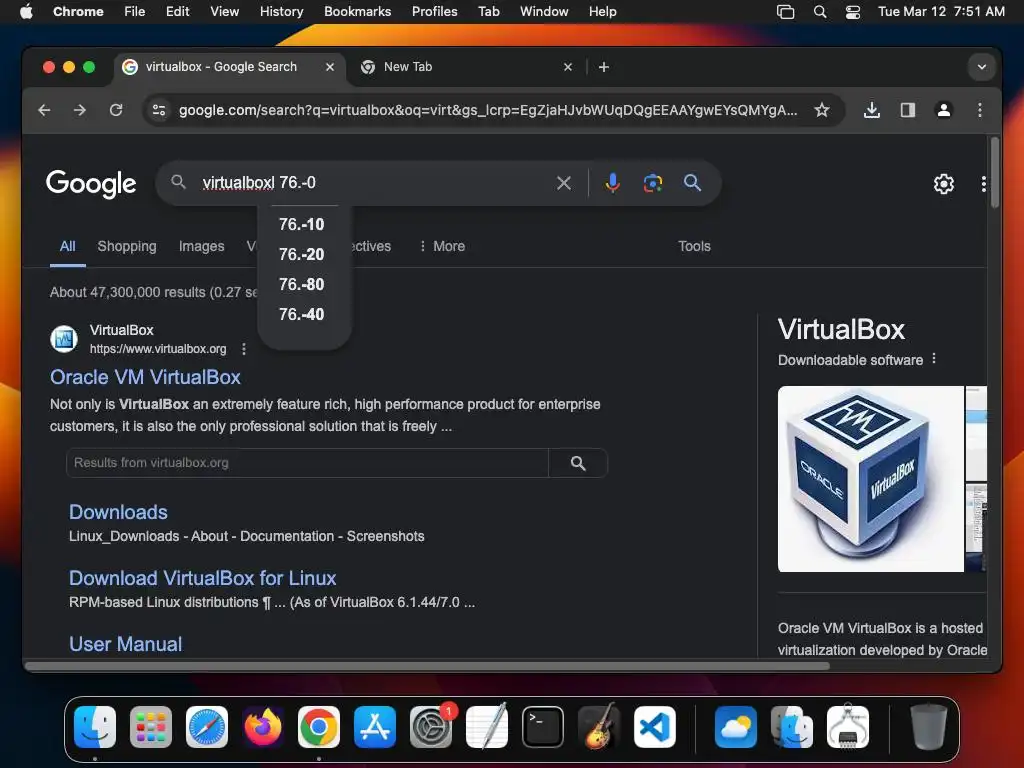The height and width of the screenshot is (768, 1024).
Task: Open the Profiles menu
Action: coord(434,12)
